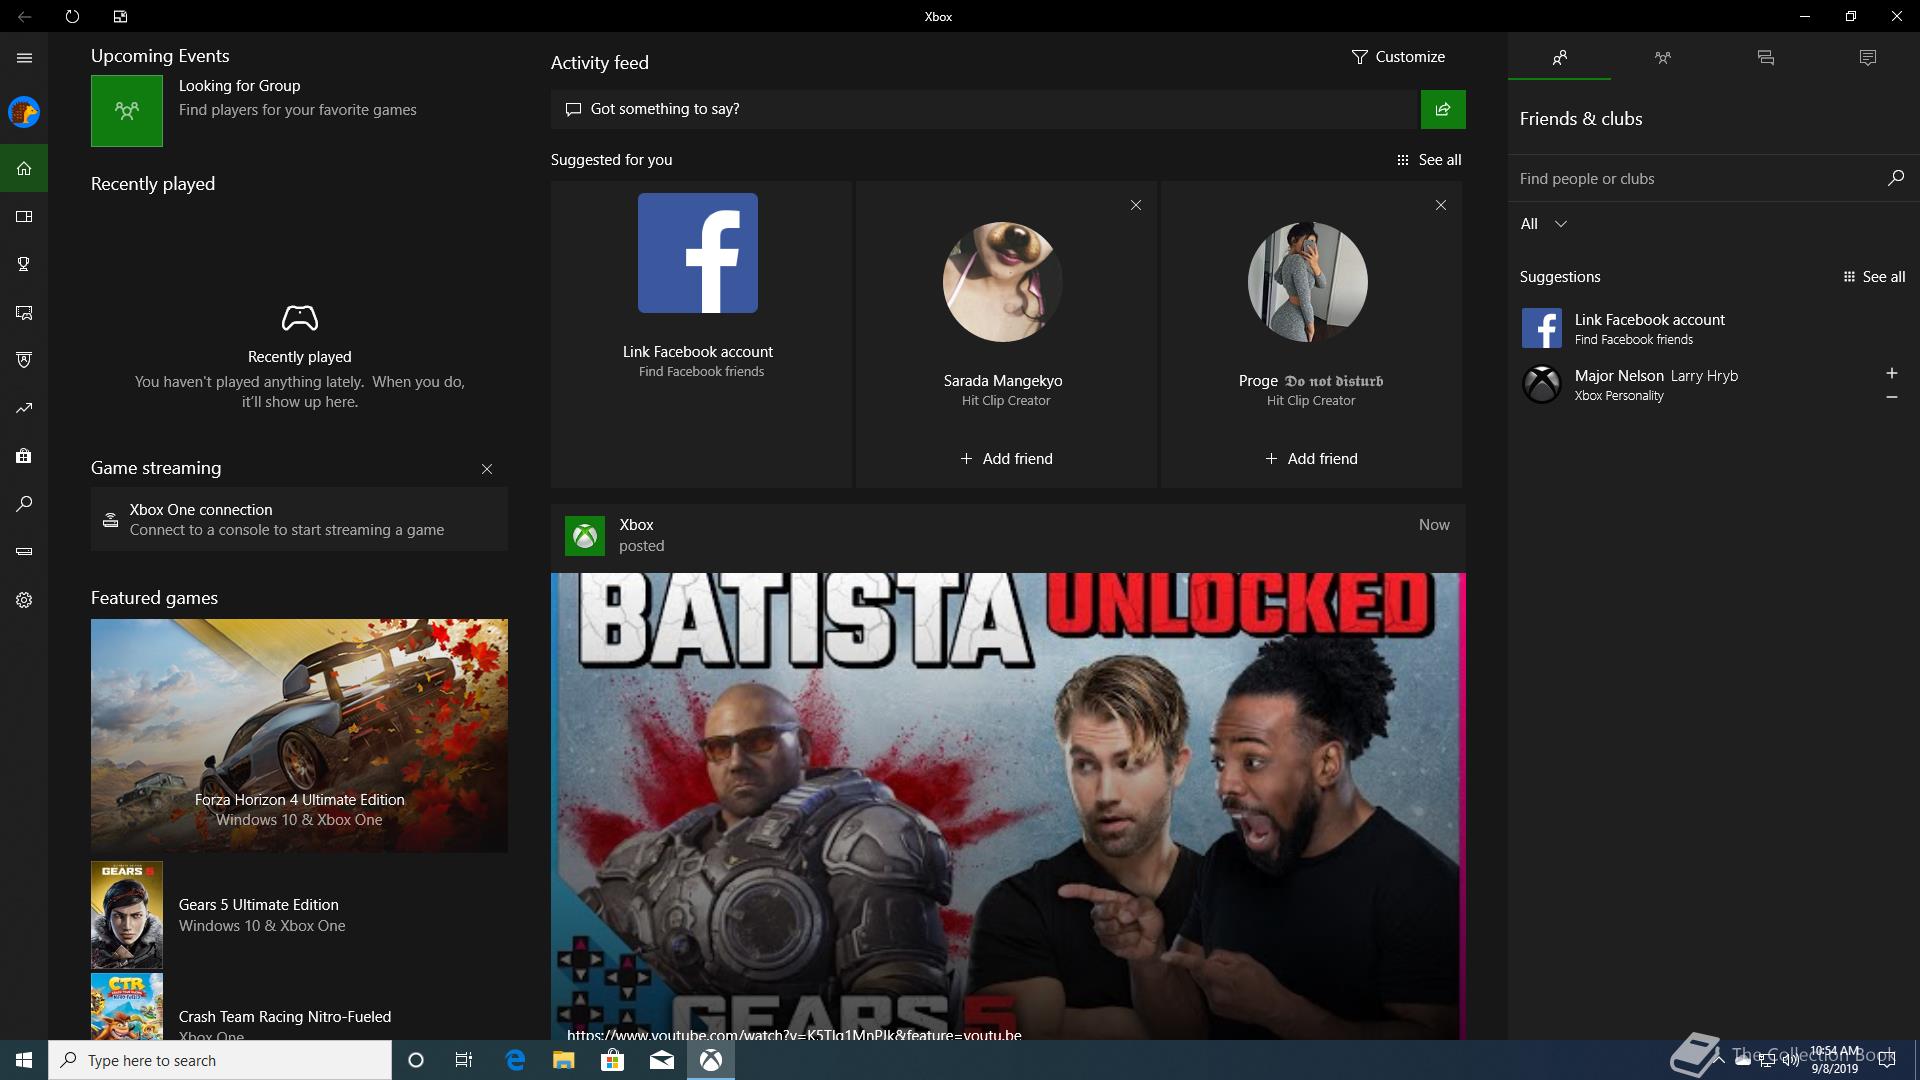Add Major Nelson with plus icon
The width and height of the screenshot is (1920, 1080).
pyautogui.click(x=1891, y=373)
